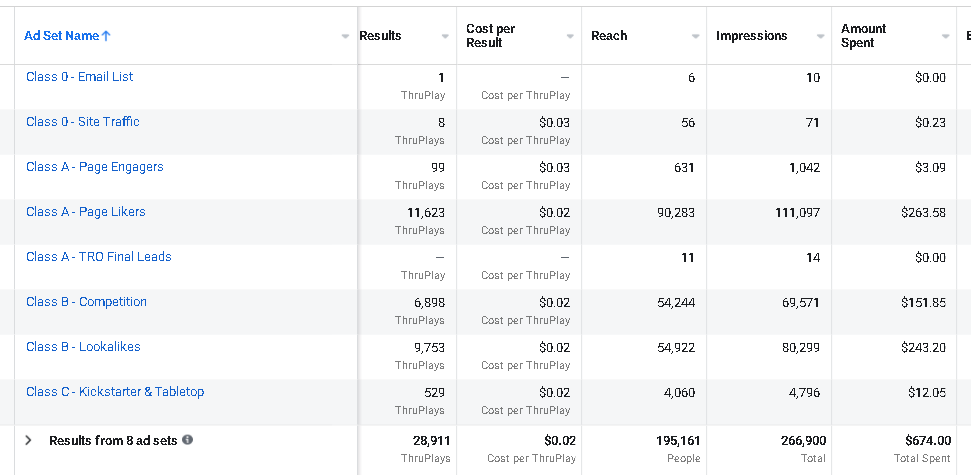Image resolution: width=971 pixels, height=475 pixels.
Task: Open the Class 0 - Email List ad set
Action: [x=79, y=77]
